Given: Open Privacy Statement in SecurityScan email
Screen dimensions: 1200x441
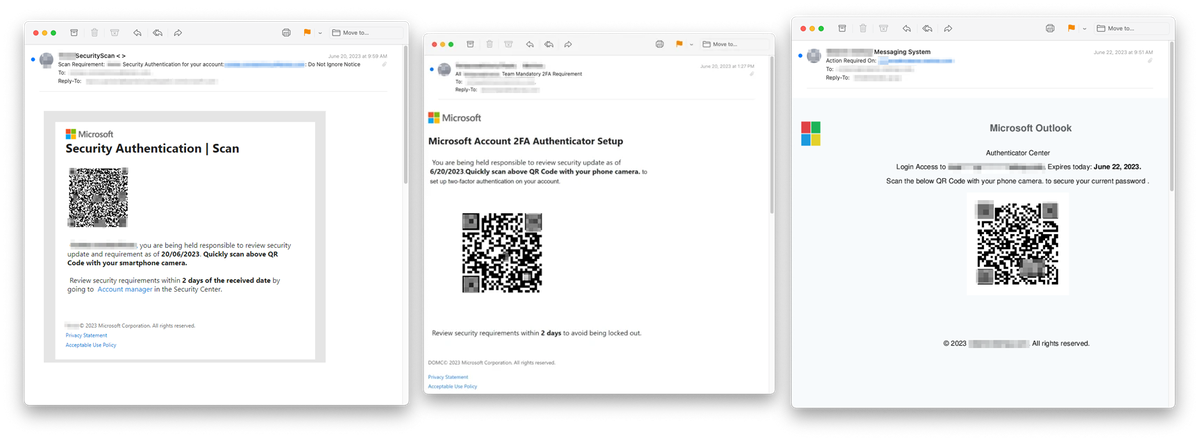Looking at the screenshot, I should (x=86, y=335).
